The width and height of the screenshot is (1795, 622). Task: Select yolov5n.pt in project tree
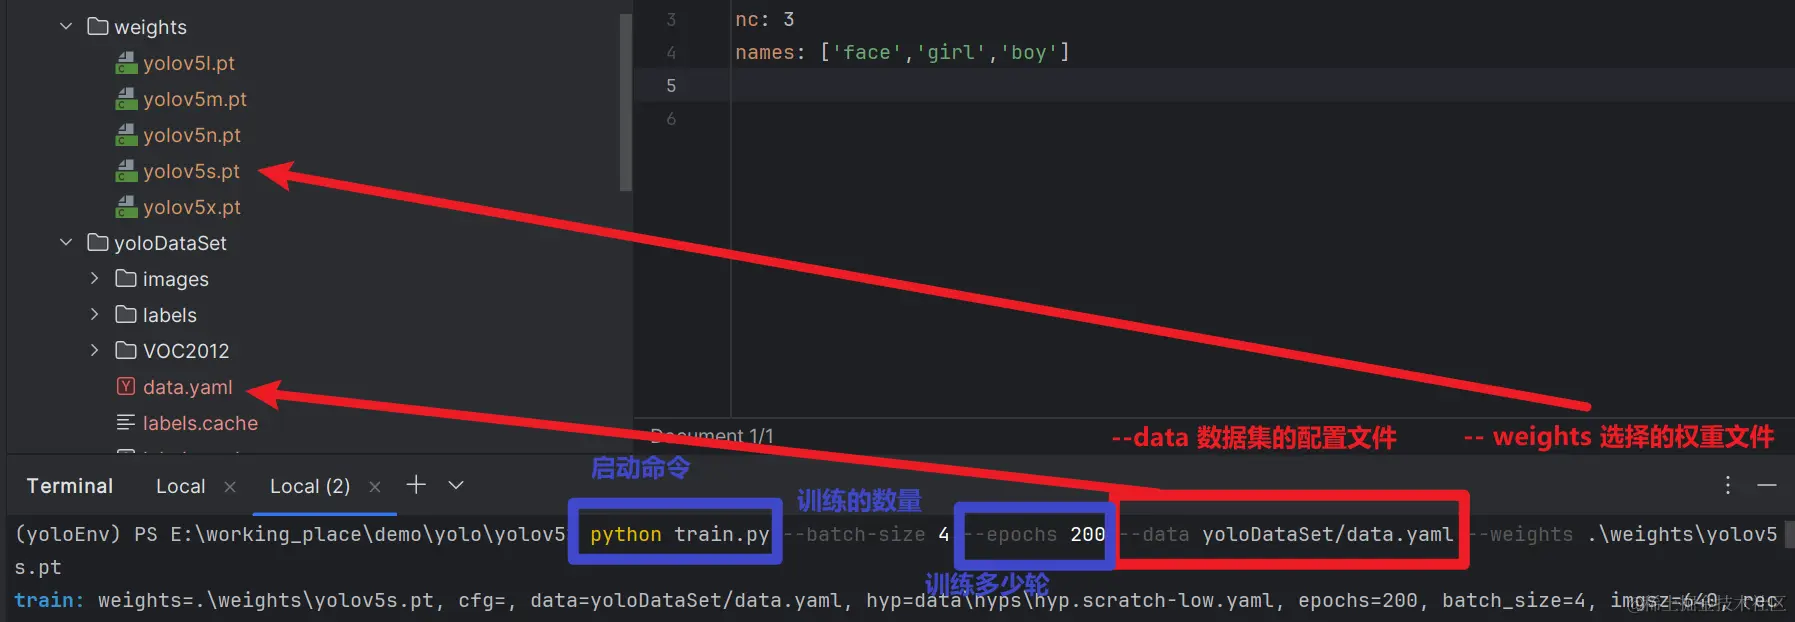point(192,135)
